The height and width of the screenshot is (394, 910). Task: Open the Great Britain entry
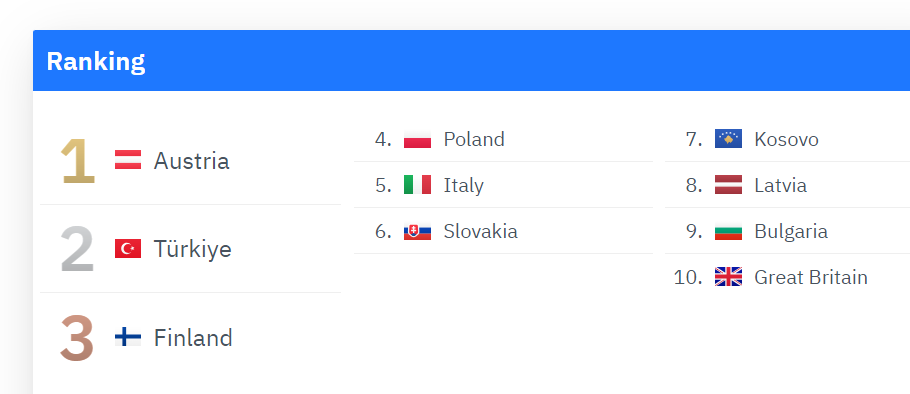pos(788,277)
